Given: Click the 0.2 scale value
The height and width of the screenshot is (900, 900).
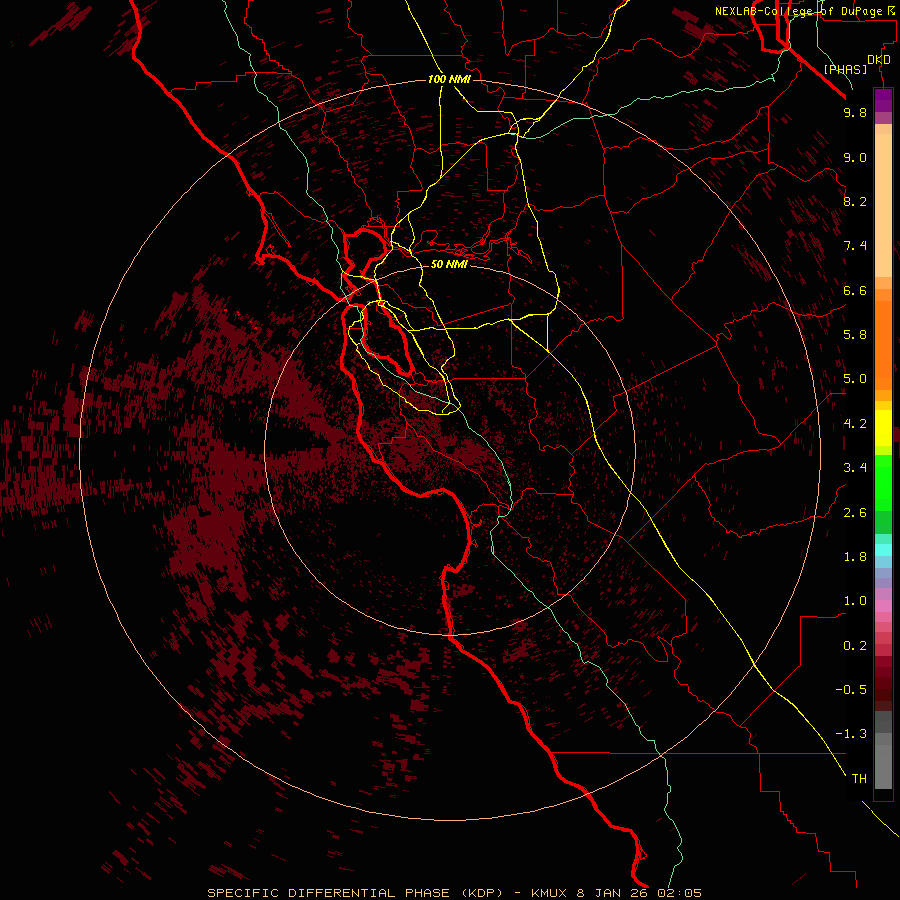Looking at the screenshot, I should coord(855,646).
